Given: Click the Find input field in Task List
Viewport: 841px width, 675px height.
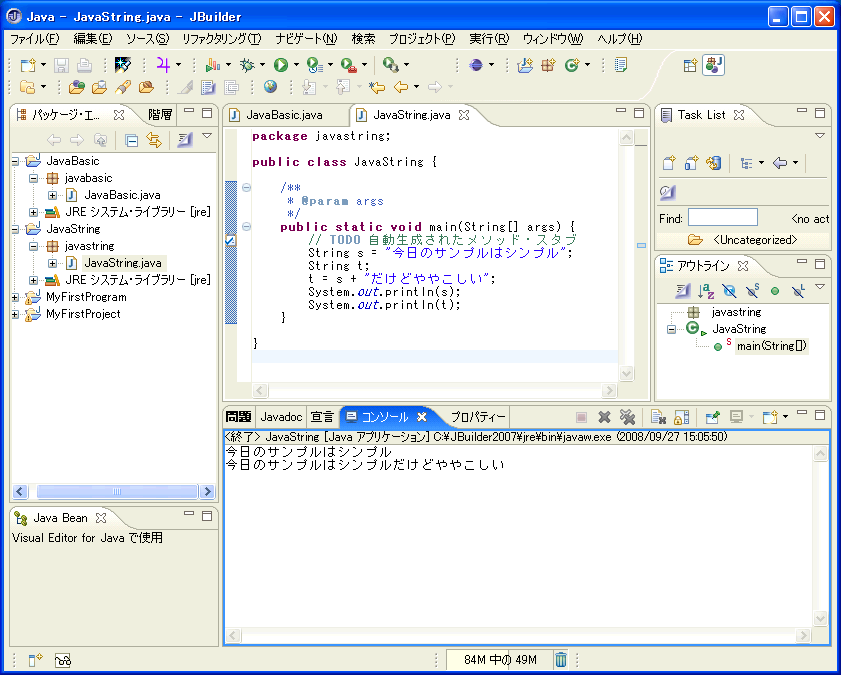Looking at the screenshot, I should coord(722,218).
